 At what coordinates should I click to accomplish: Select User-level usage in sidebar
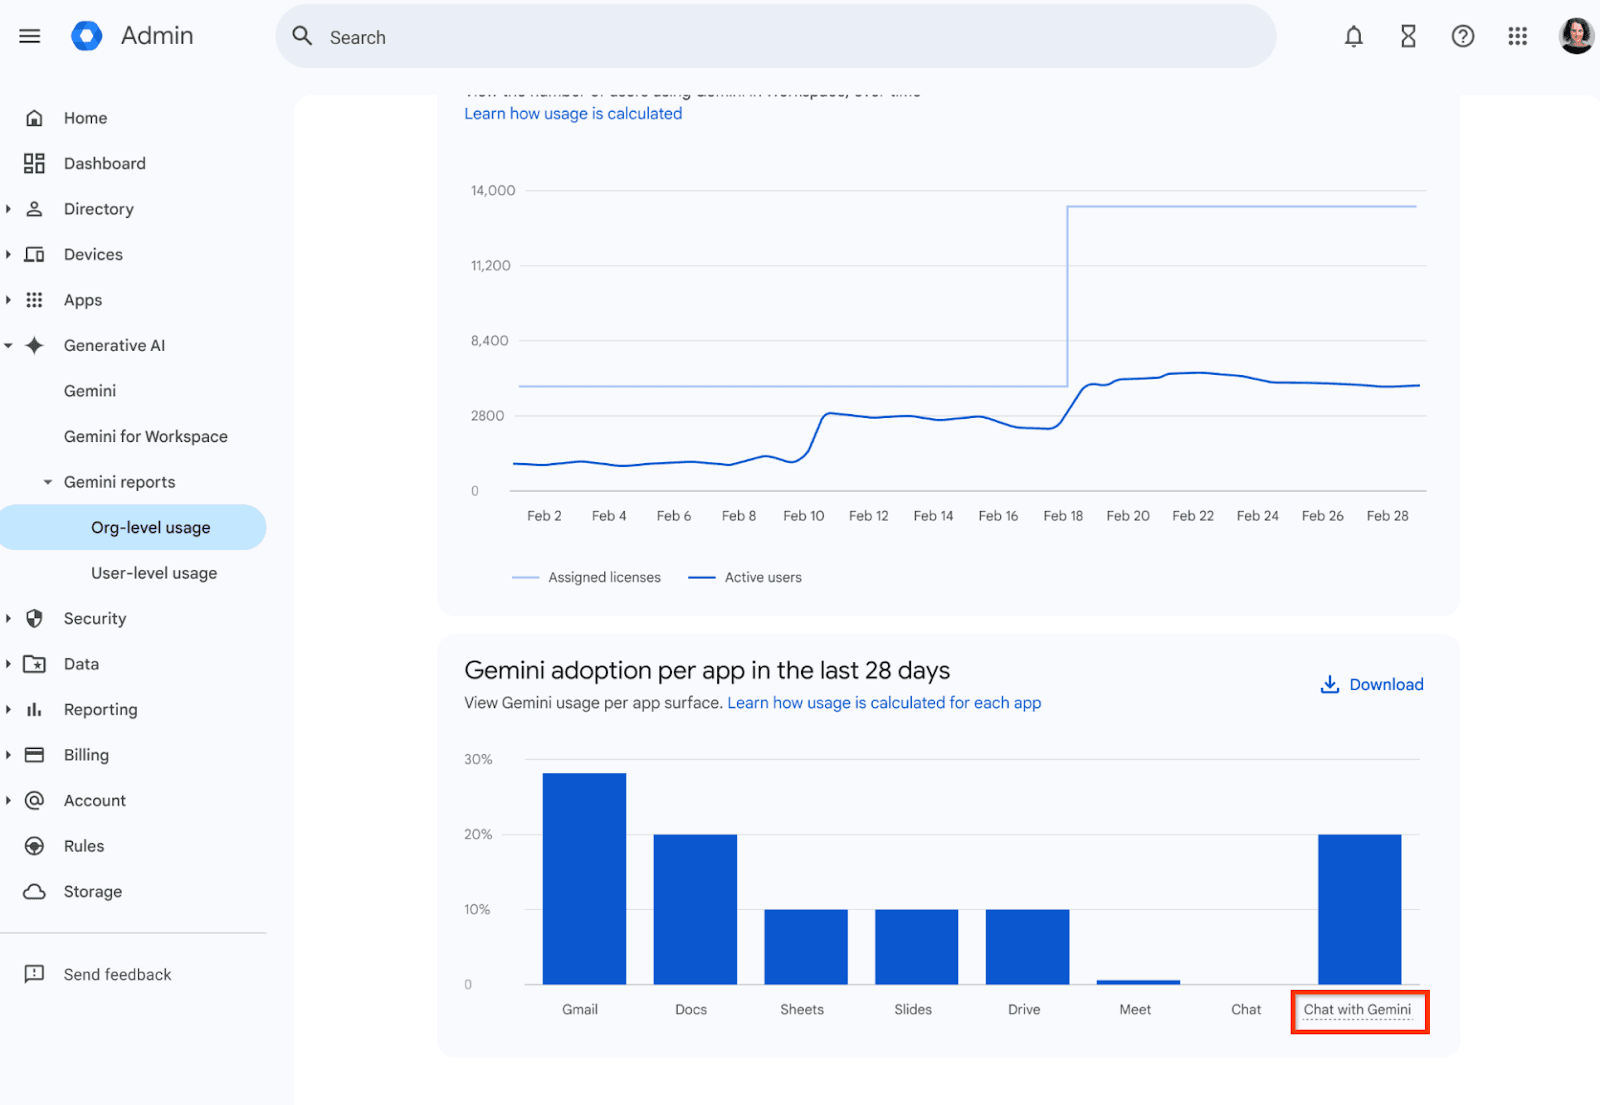pyautogui.click(x=154, y=573)
